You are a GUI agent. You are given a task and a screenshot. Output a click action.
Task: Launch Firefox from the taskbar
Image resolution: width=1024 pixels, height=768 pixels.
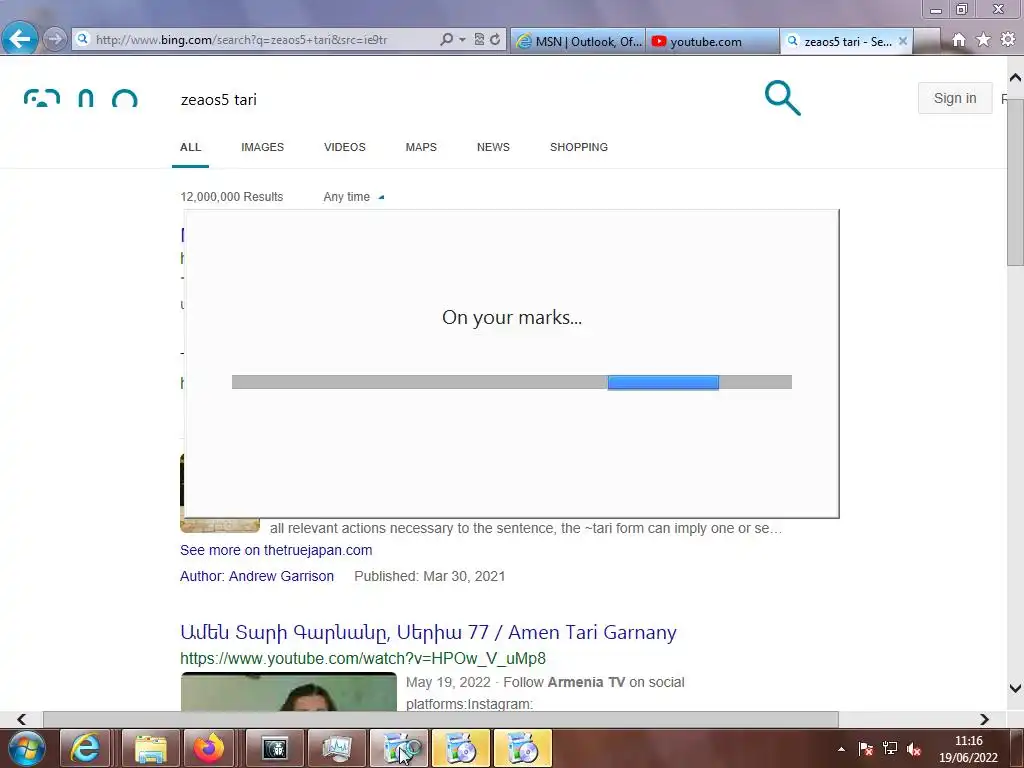[x=209, y=748]
